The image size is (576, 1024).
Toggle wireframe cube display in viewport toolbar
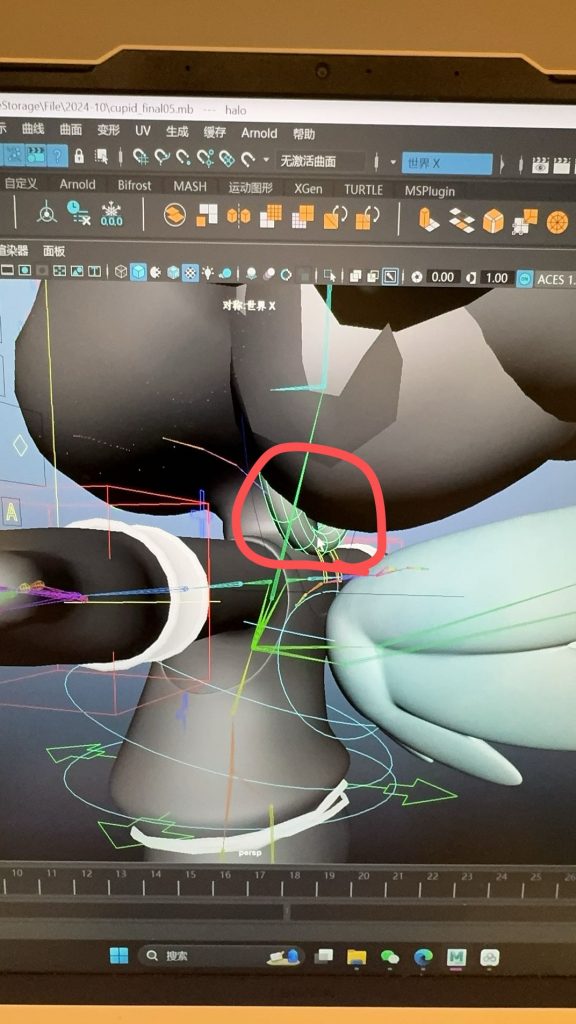[121, 272]
